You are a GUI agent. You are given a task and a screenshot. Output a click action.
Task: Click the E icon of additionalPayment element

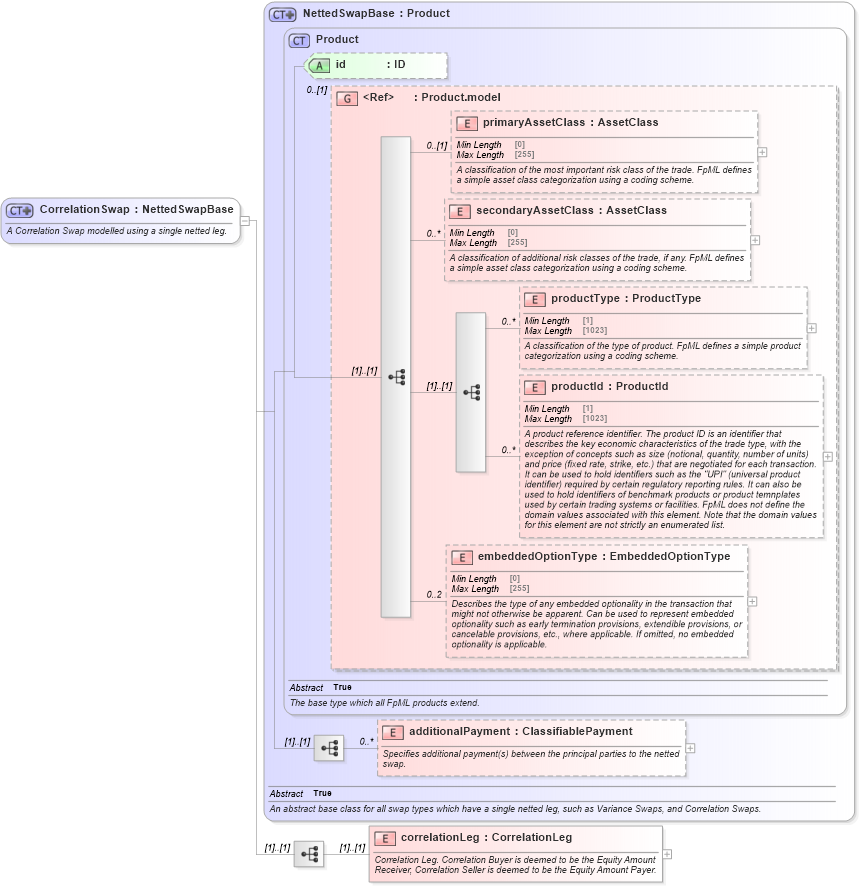tap(391, 732)
